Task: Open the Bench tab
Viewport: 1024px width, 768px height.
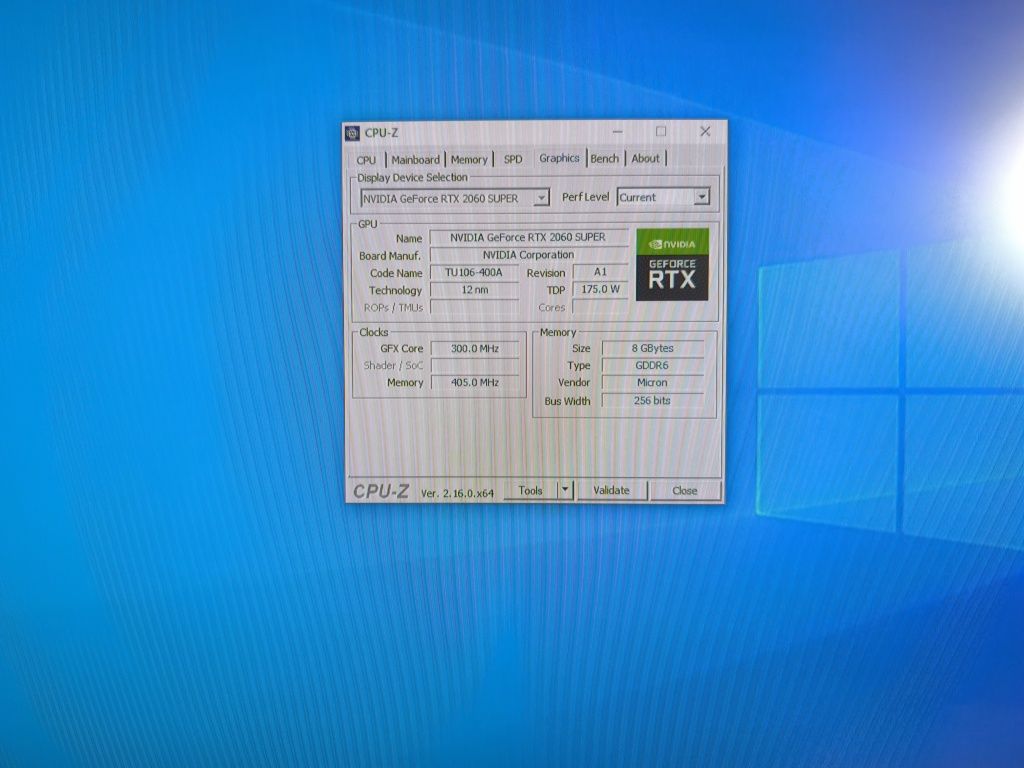Action: click(x=605, y=159)
